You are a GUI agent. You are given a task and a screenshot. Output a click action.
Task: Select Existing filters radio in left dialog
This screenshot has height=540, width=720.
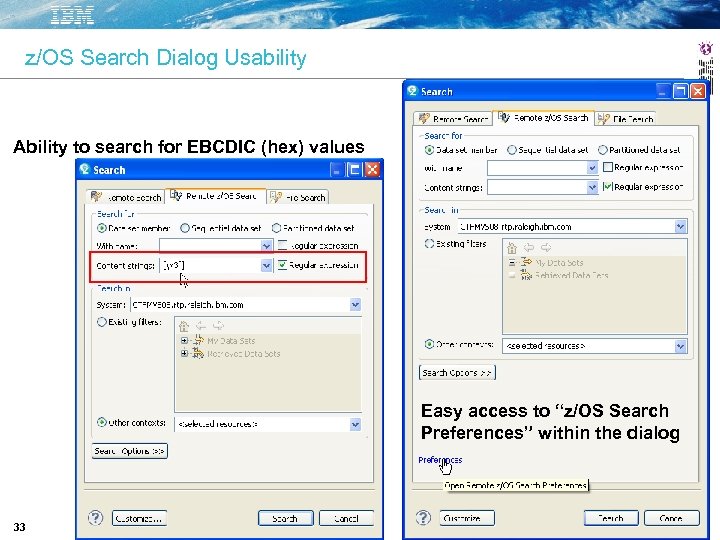pyautogui.click(x=101, y=322)
